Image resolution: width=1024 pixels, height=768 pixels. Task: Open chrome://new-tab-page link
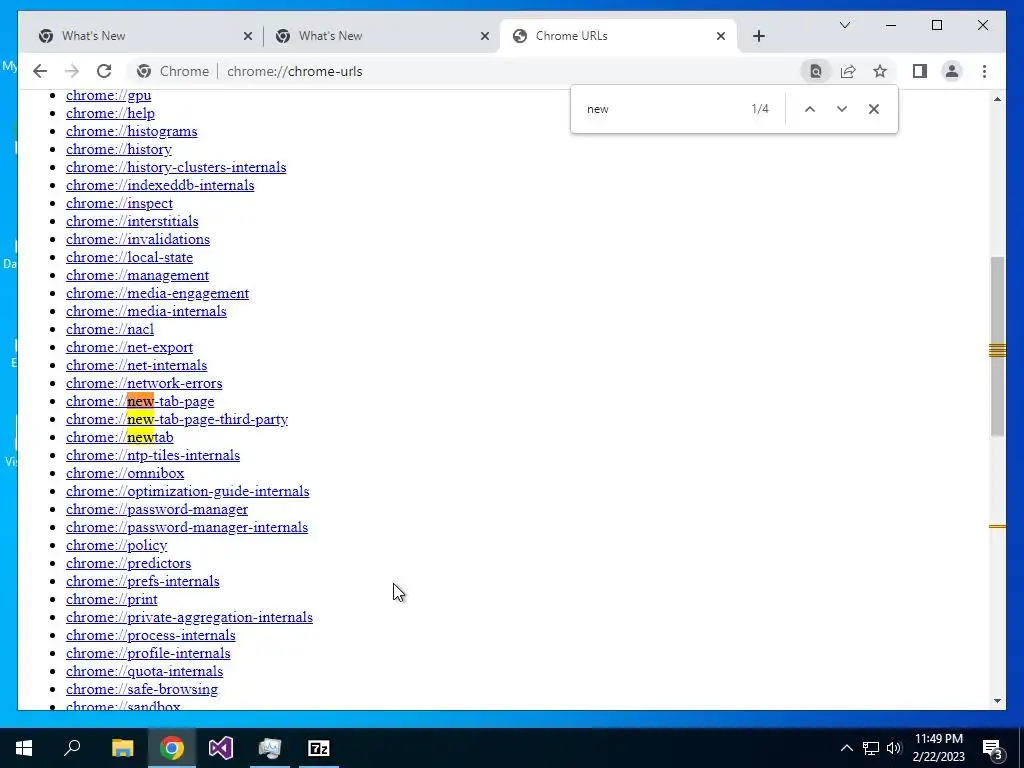point(140,402)
